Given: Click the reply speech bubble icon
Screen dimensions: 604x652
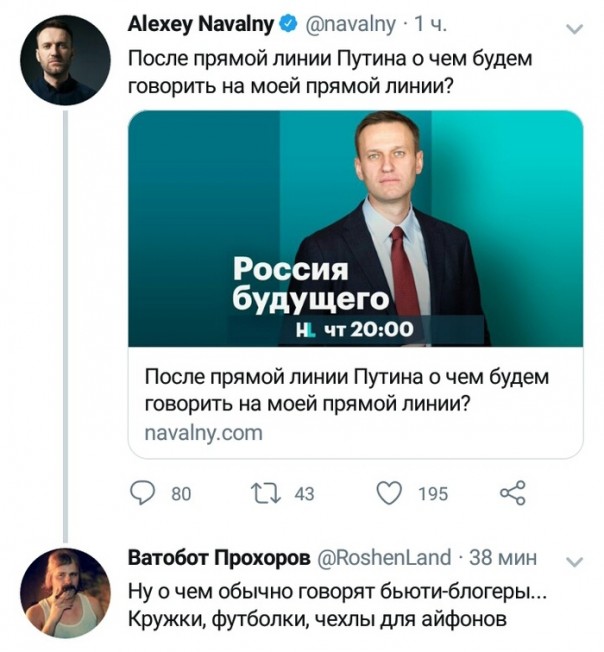Looking at the screenshot, I should pos(146,493).
